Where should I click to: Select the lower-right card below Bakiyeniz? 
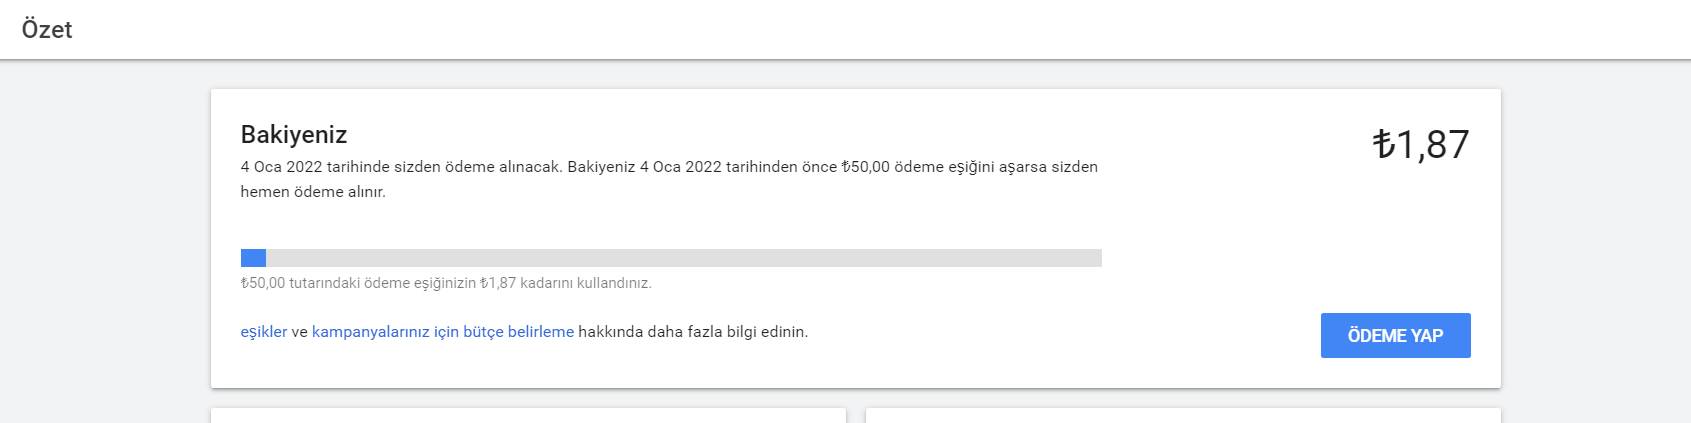[x=1183, y=415]
